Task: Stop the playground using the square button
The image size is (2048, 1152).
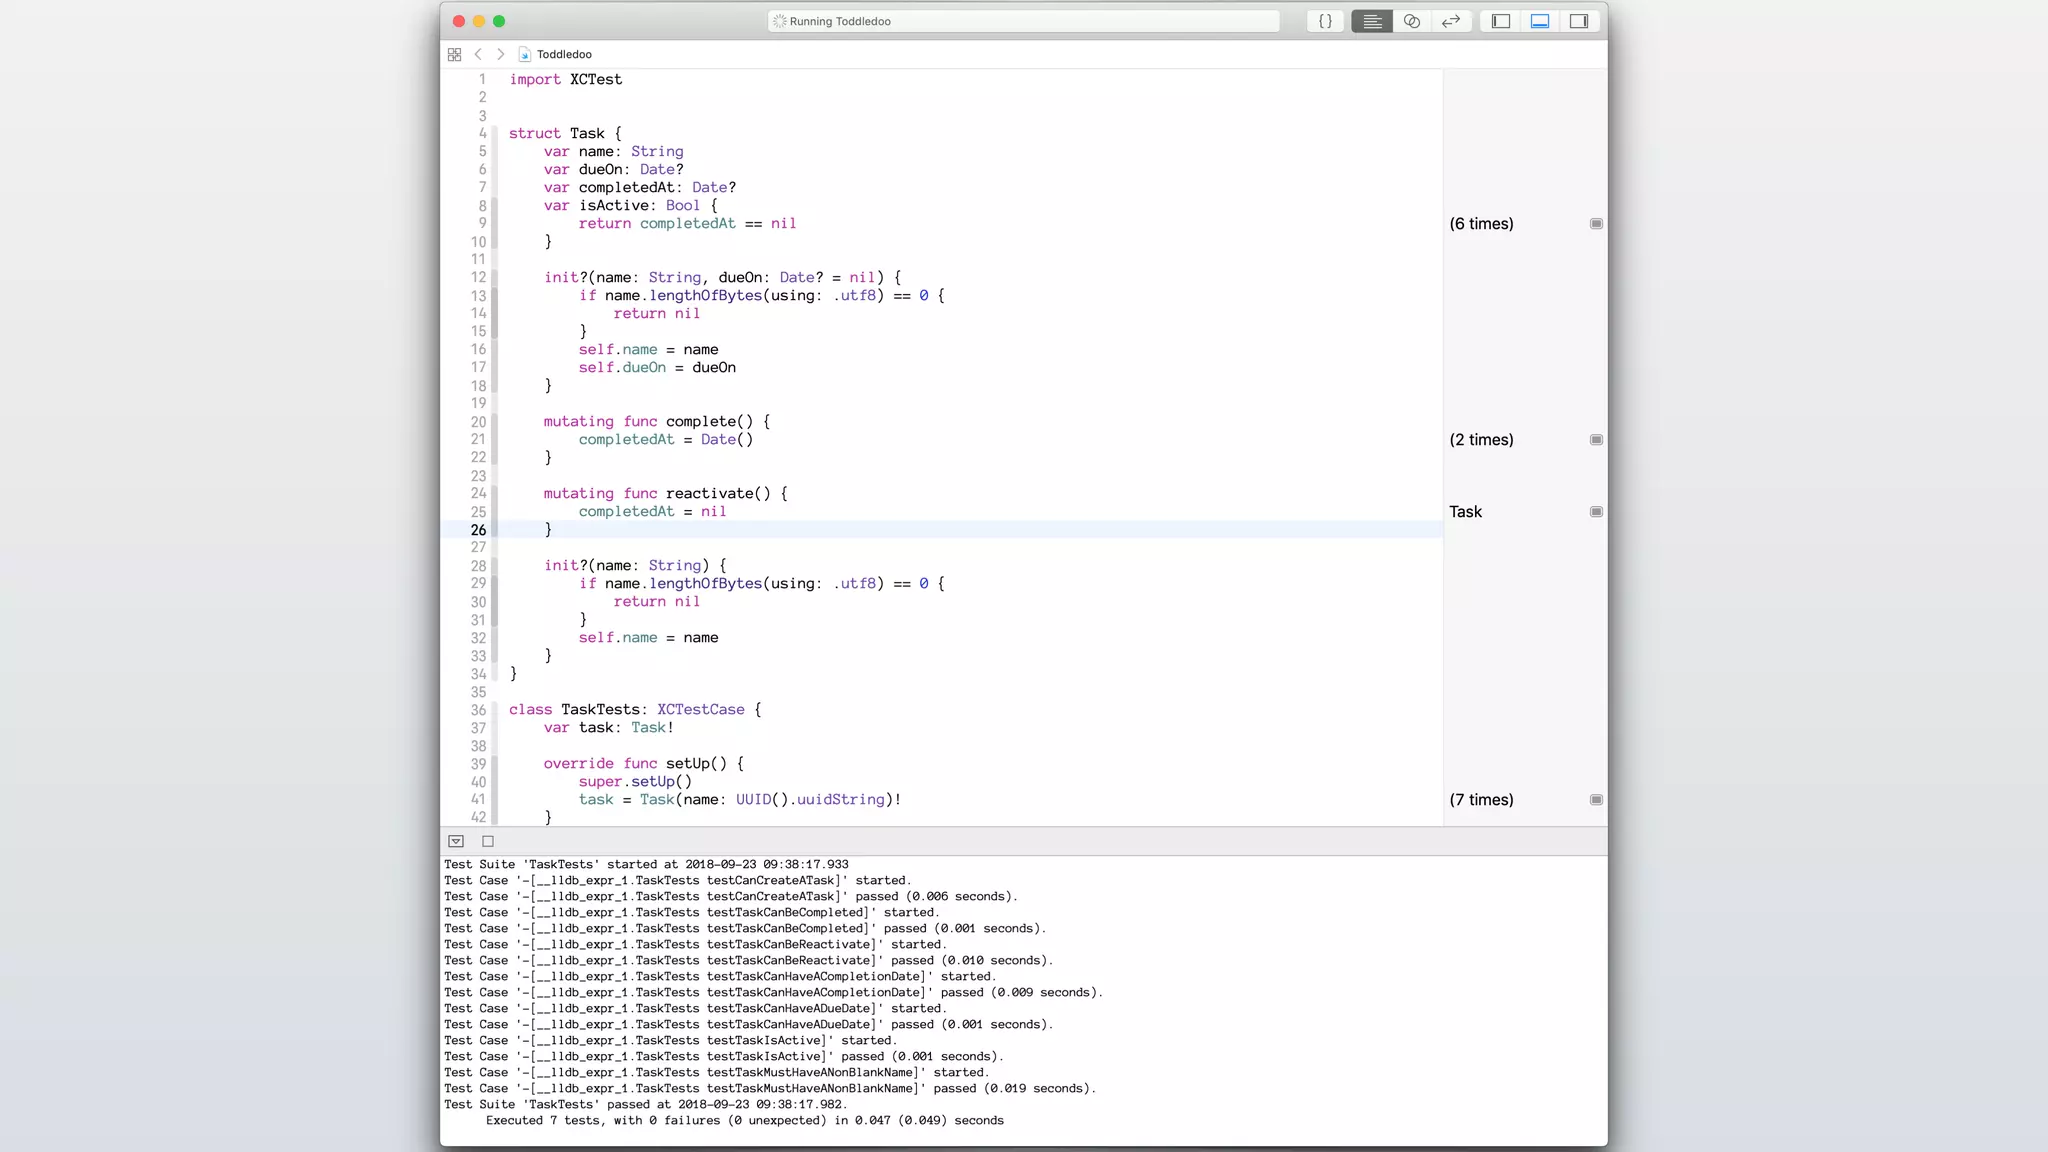Action: pyautogui.click(x=488, y=842)
